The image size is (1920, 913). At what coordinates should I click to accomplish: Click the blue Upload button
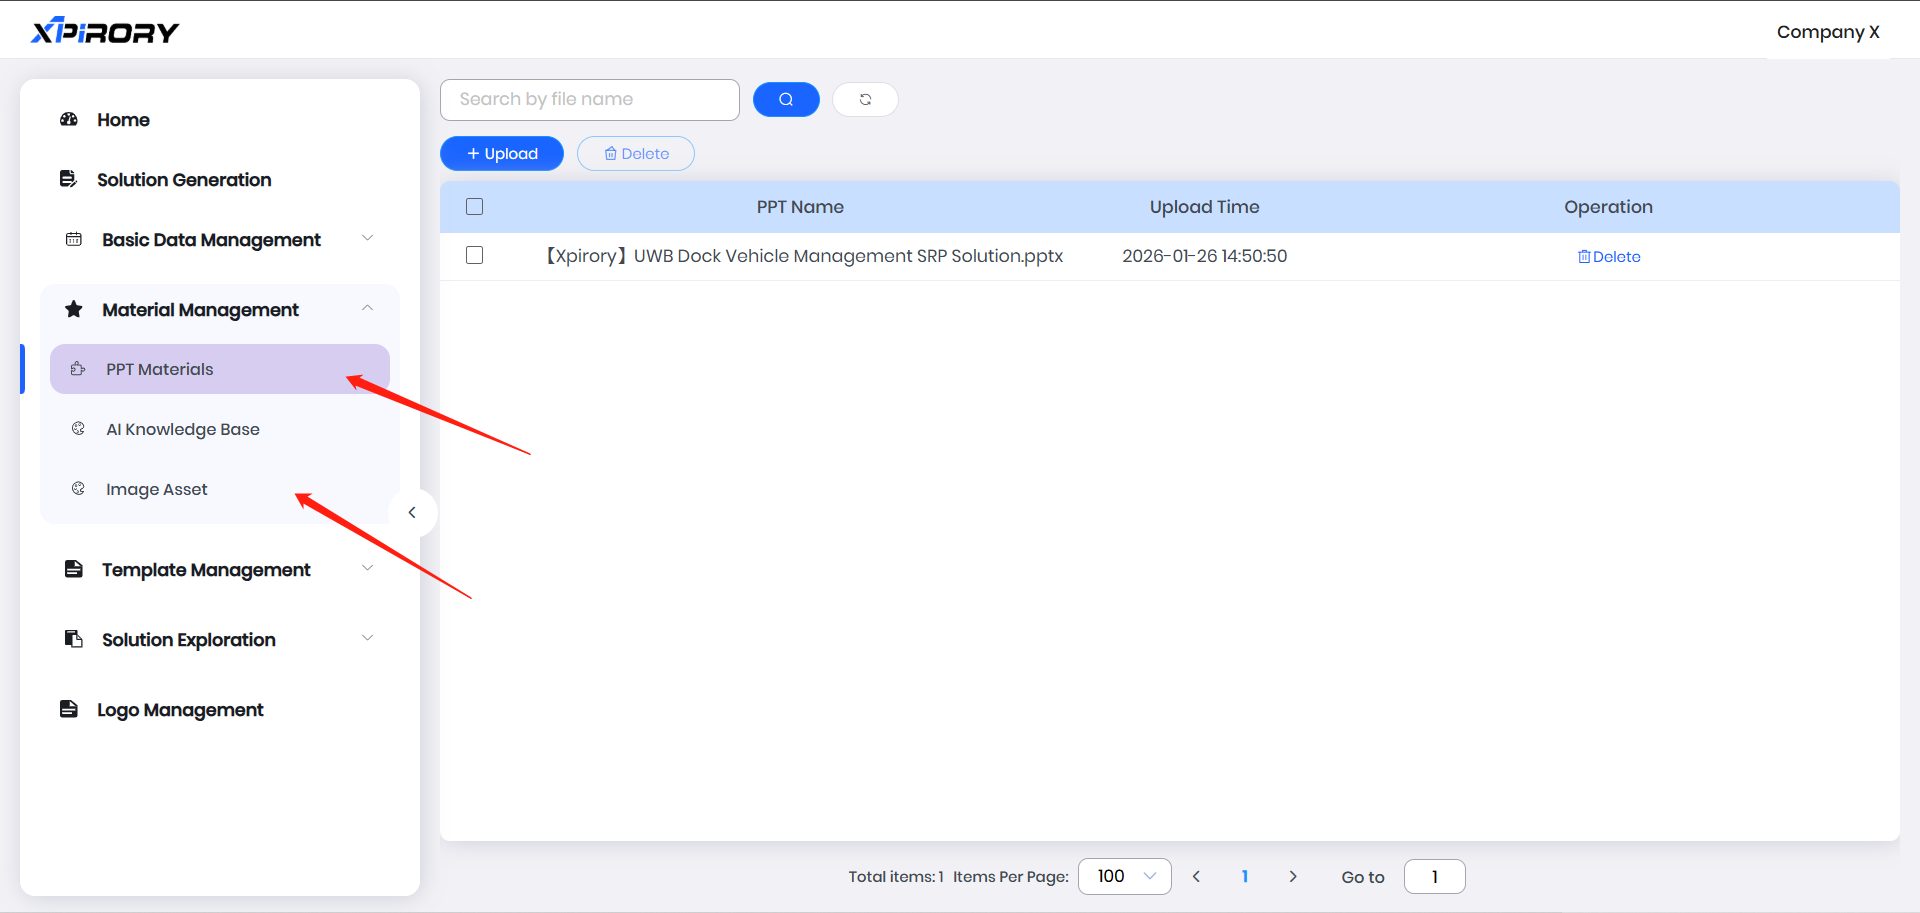(x=502, y=154)
